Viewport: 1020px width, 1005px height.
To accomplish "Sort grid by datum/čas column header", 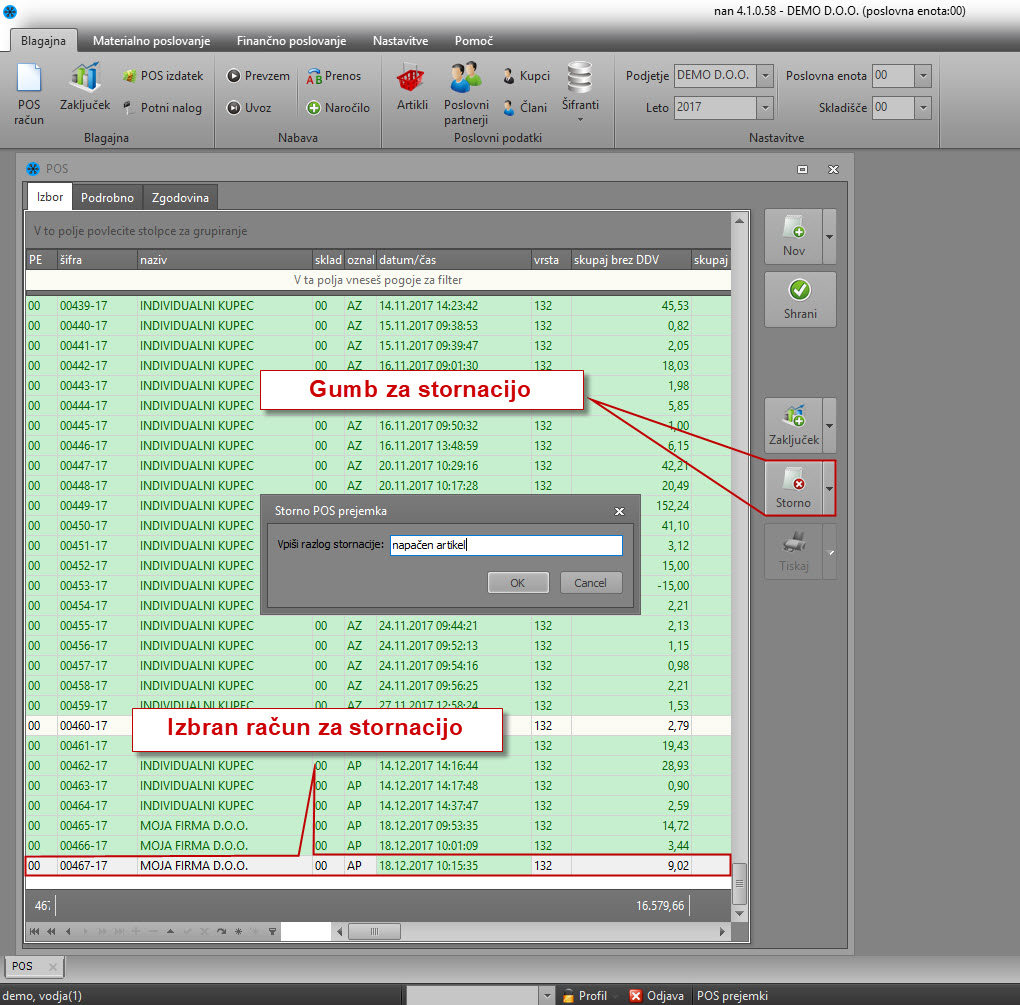I will pyautogui.click(x=453, y=260).
